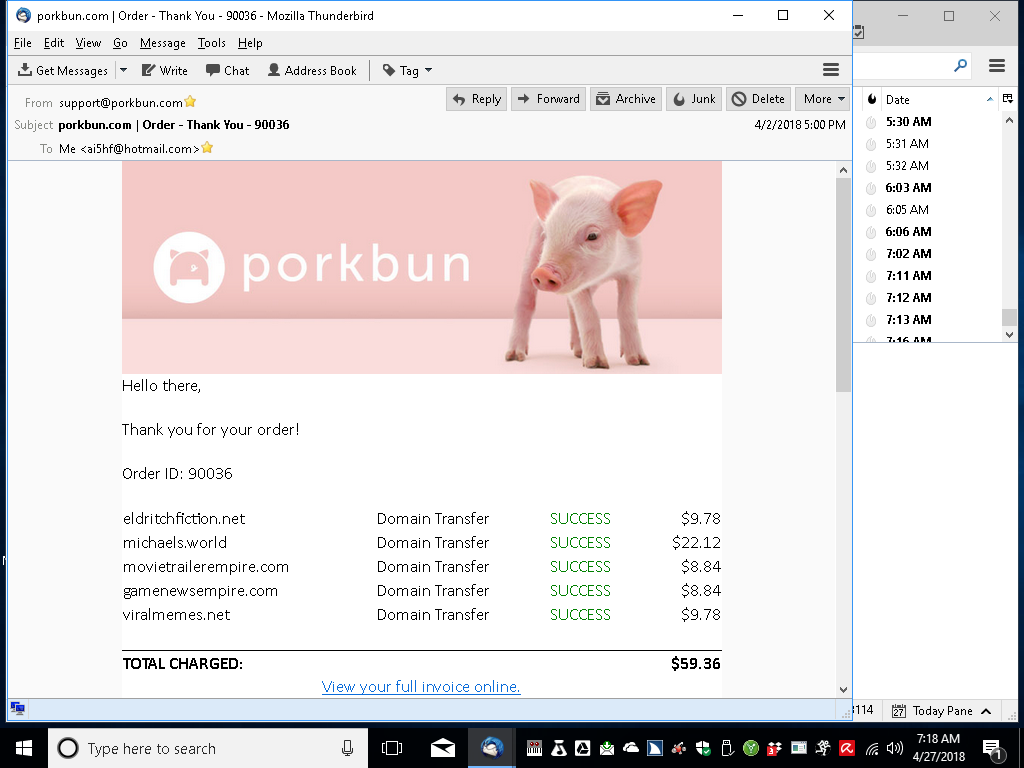Sort message list by Date column
This screenshot has height=768, width=1024.
(939, 99)
